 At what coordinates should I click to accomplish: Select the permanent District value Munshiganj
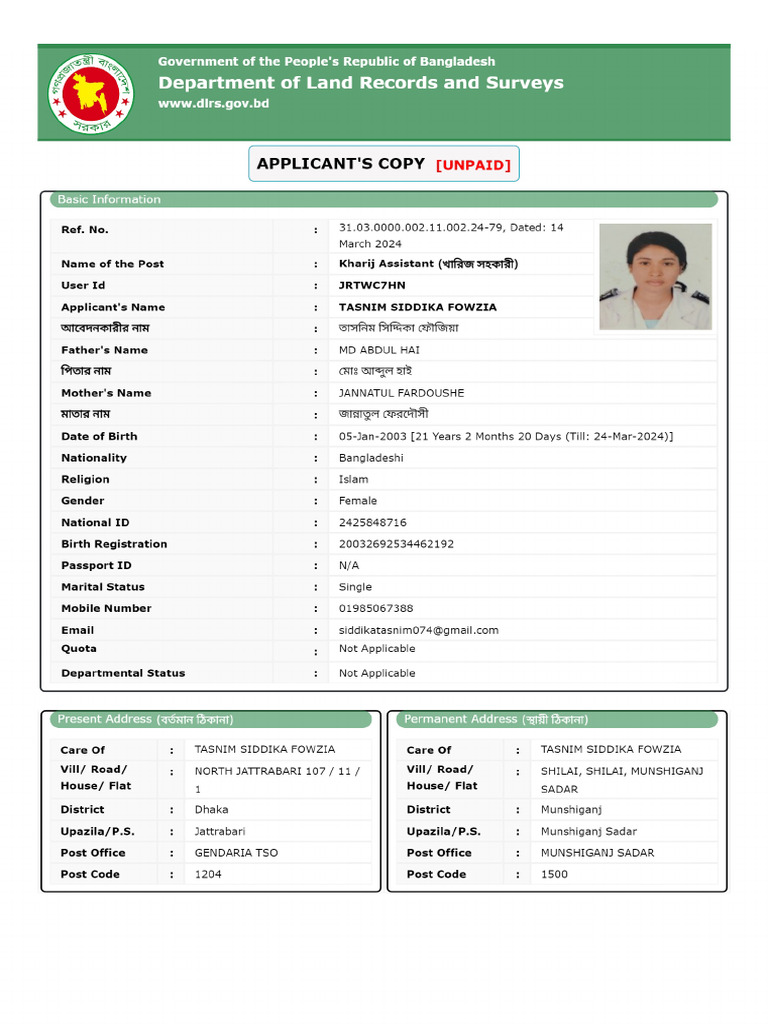571,810
